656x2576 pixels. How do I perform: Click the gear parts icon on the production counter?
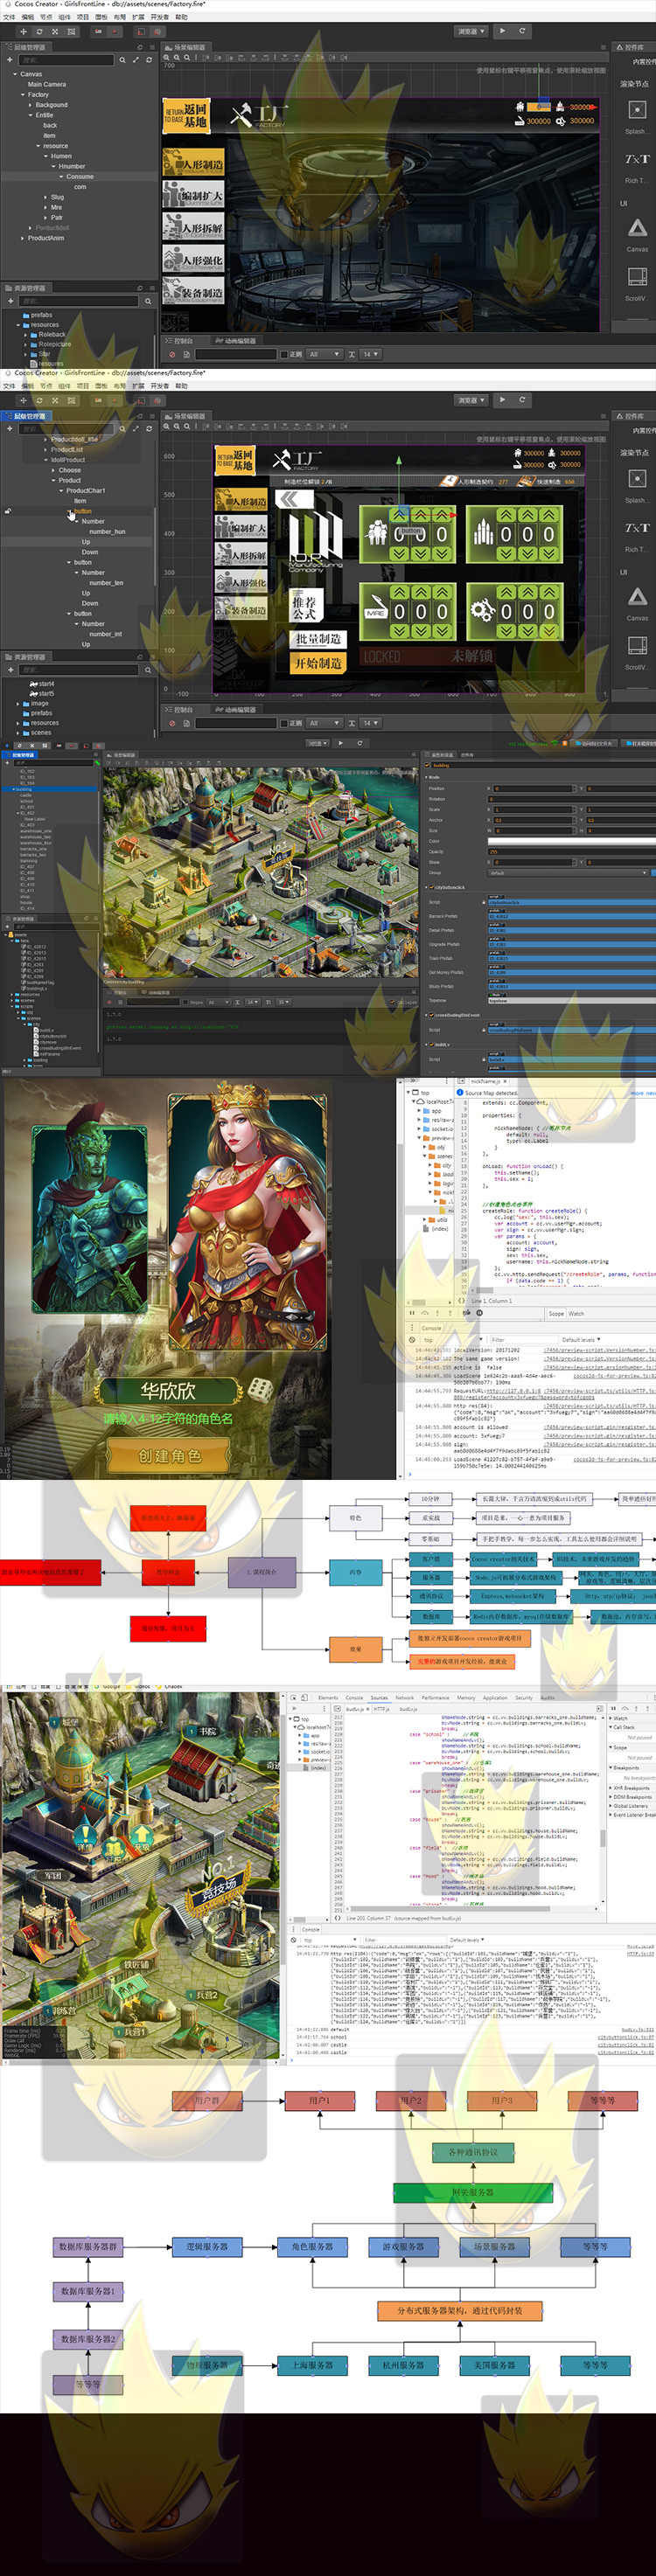tap(483, 609)
